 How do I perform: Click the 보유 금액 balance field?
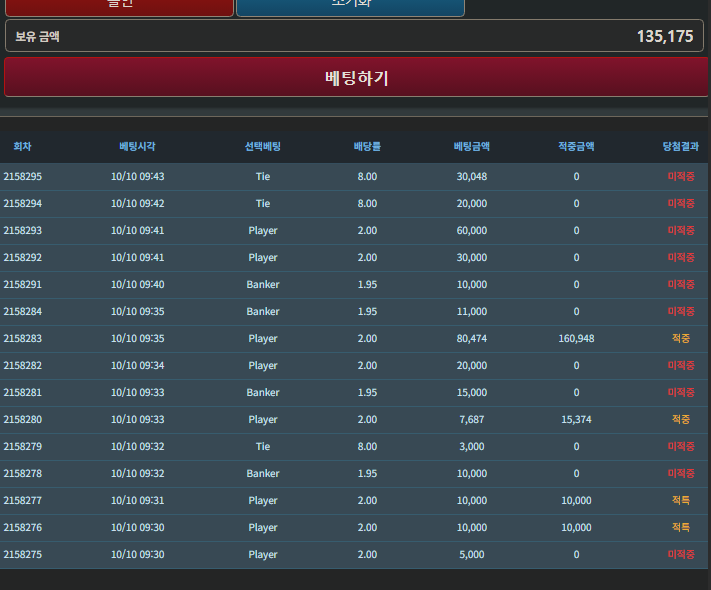354,36
